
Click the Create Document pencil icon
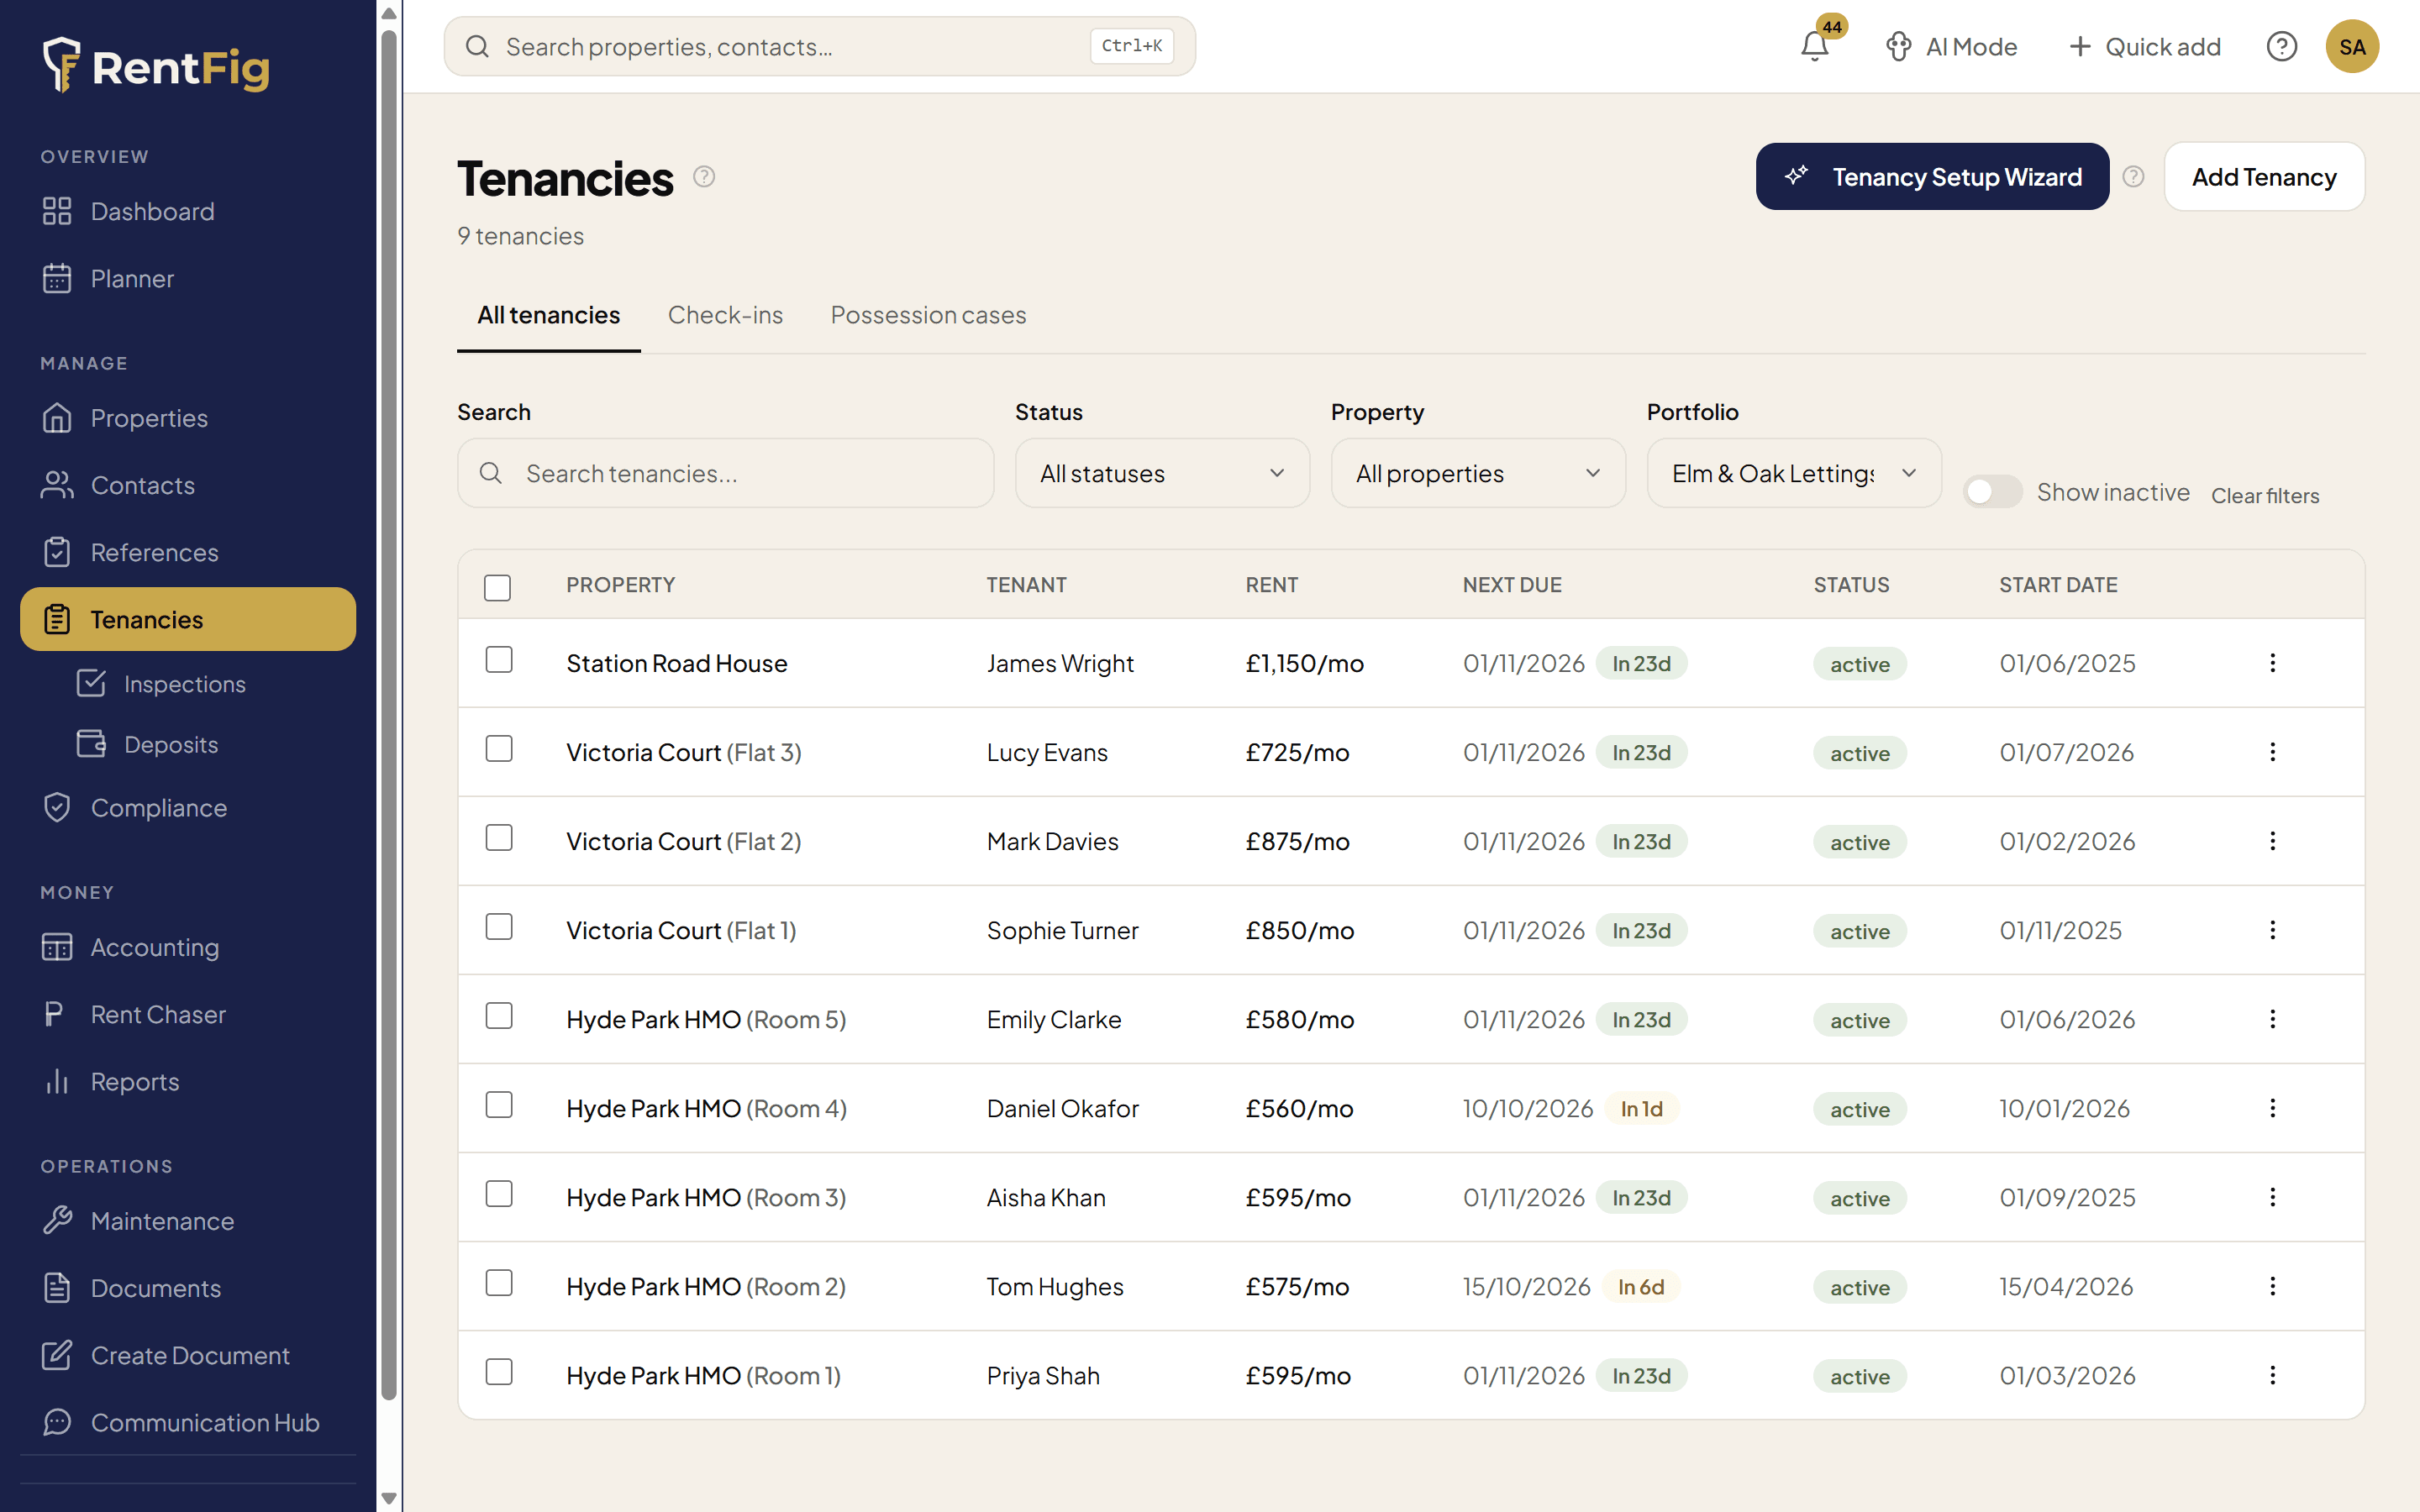[57, 1355]
